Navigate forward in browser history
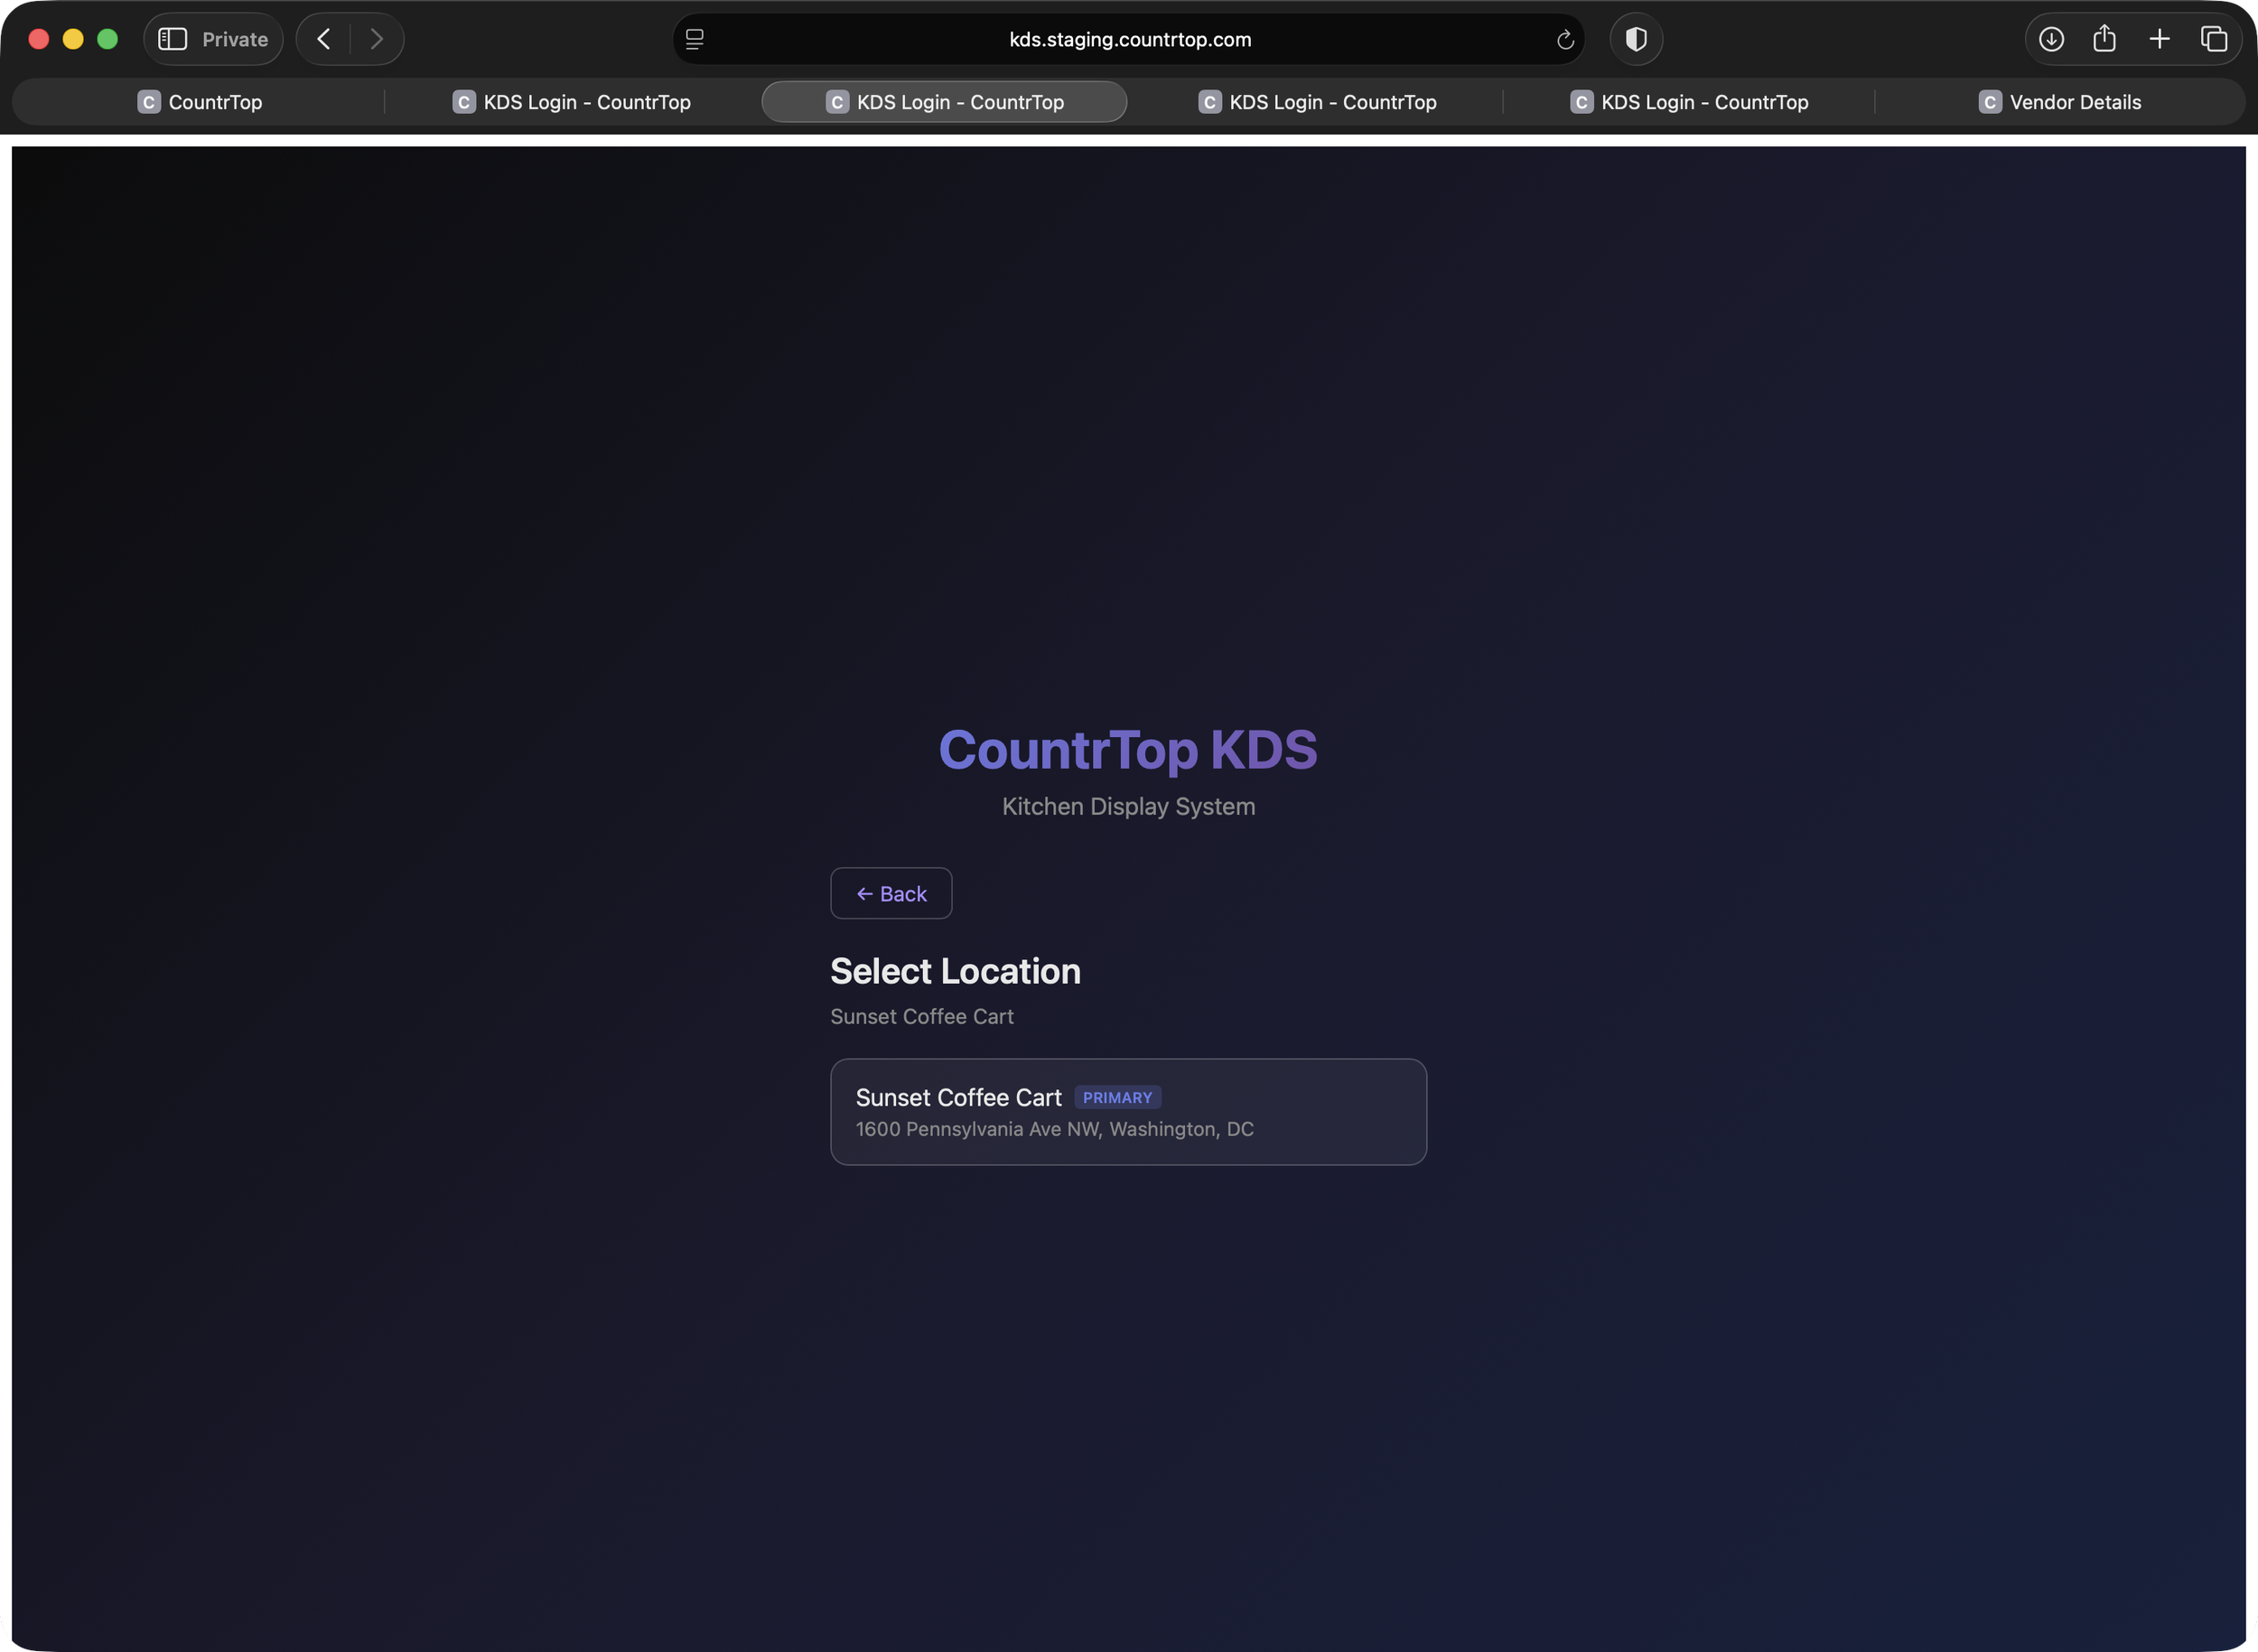Viewport: 2258px width, 1652px height. pos(377,39)
